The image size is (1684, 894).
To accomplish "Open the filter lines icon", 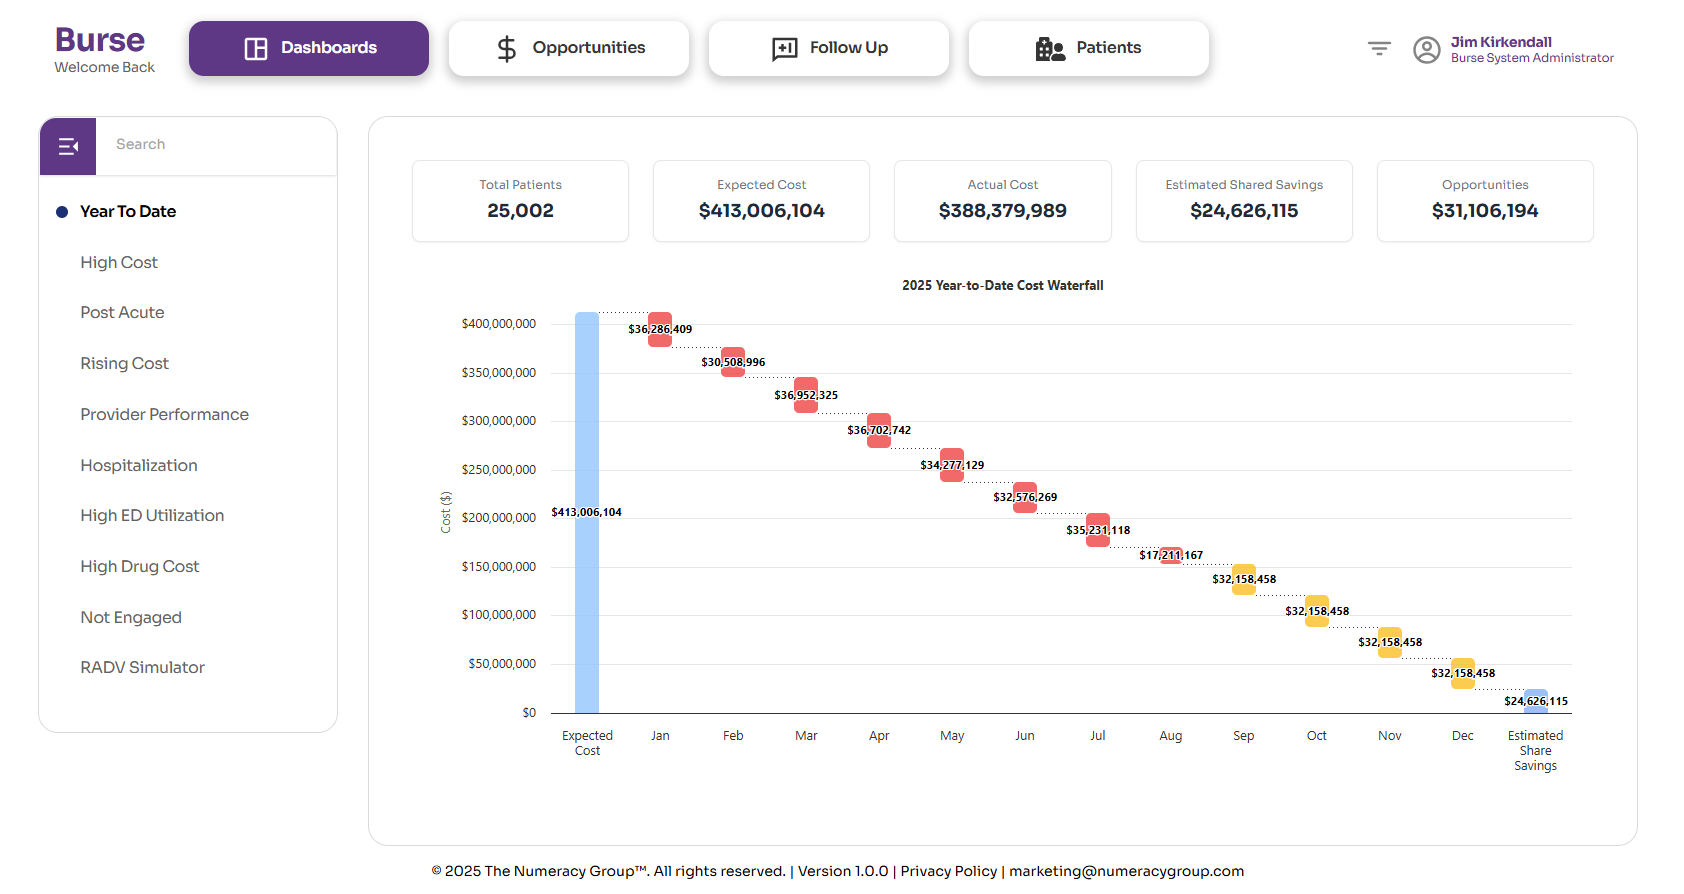I will coord(1379,49).
